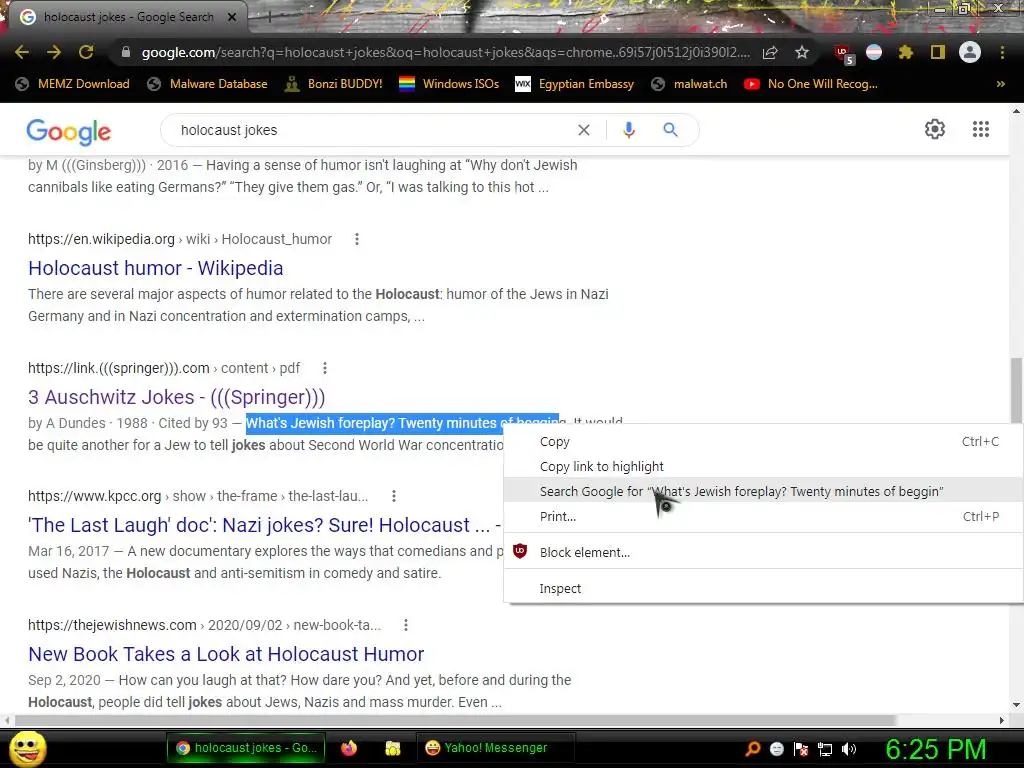Open the three-dot menu for the Springer result

pos(325,368)
